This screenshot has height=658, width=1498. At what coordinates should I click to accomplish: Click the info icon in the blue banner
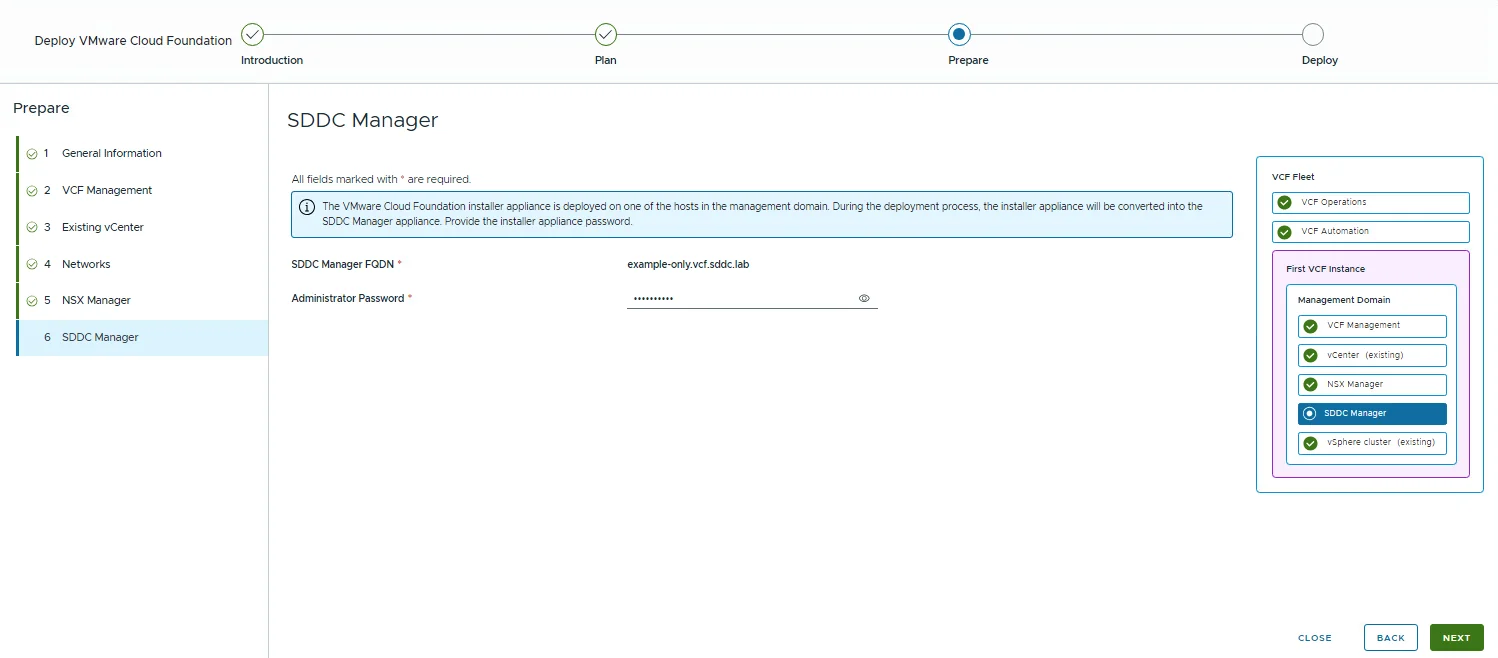308,207
